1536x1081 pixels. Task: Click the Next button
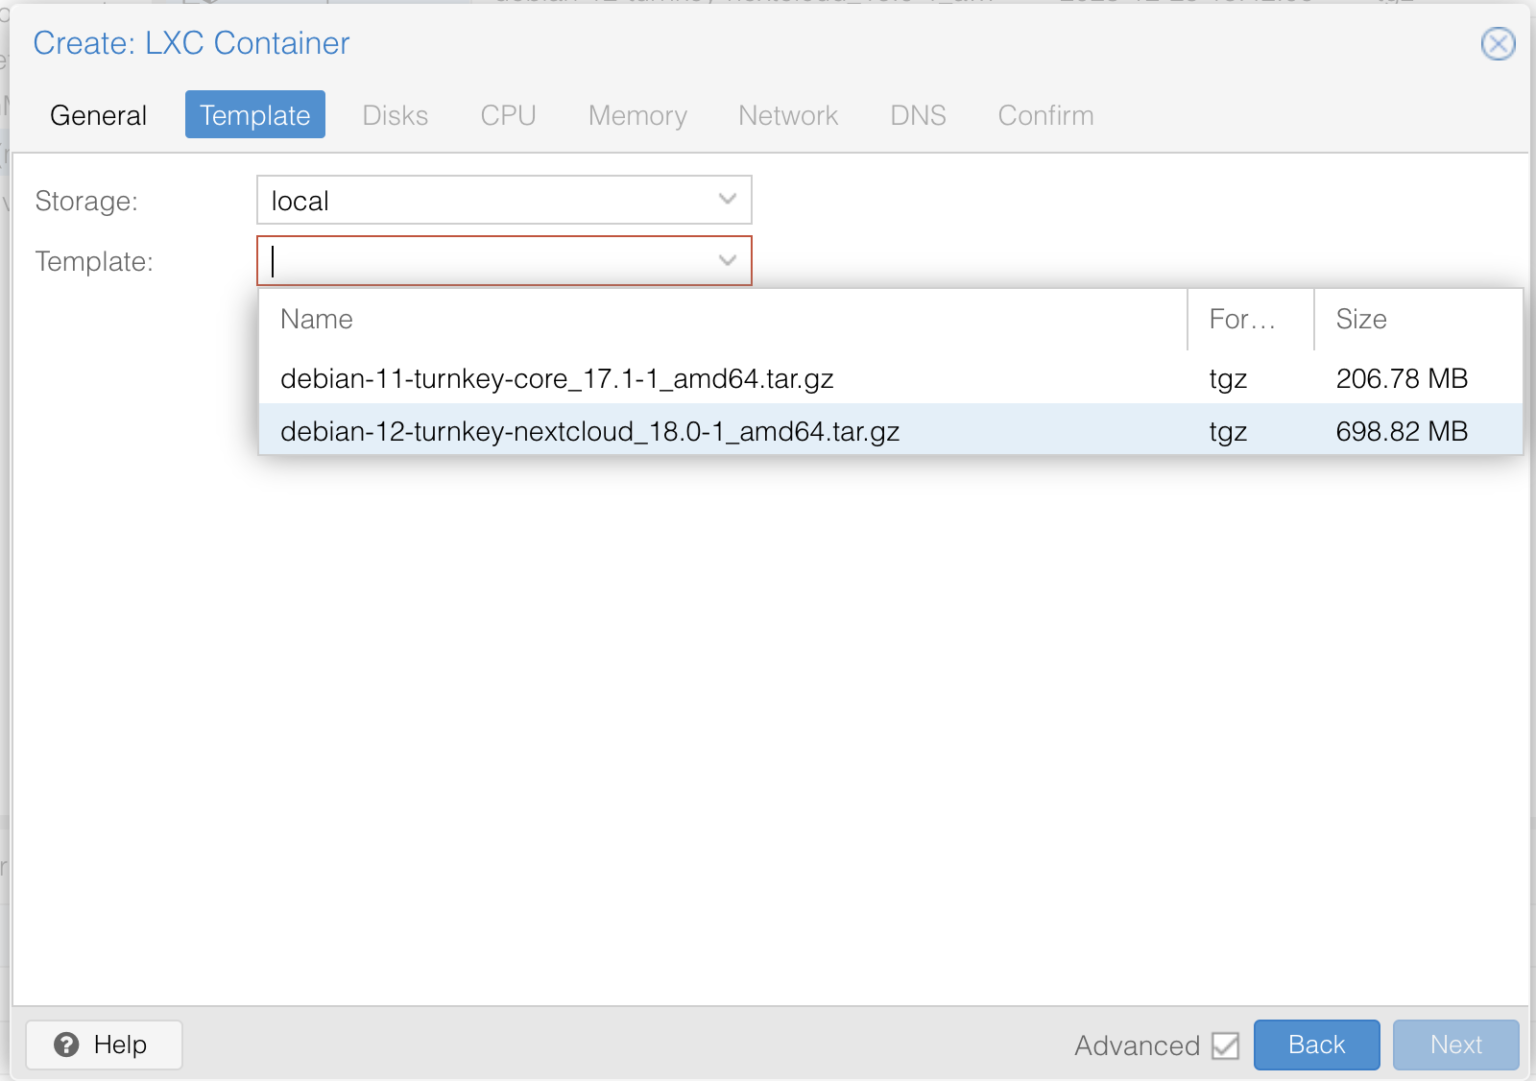(x=1455, y=1044)
